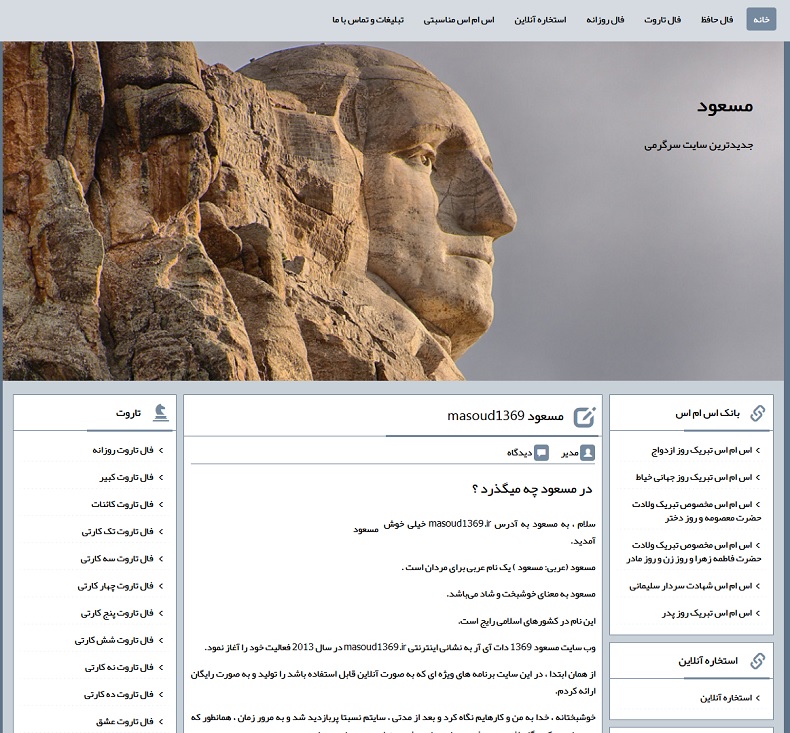Go to فال تاروت in the top menu
Image resolution: width=790 pixels, height=733 pixels.
pyautogui.click(x=662, y=20)
